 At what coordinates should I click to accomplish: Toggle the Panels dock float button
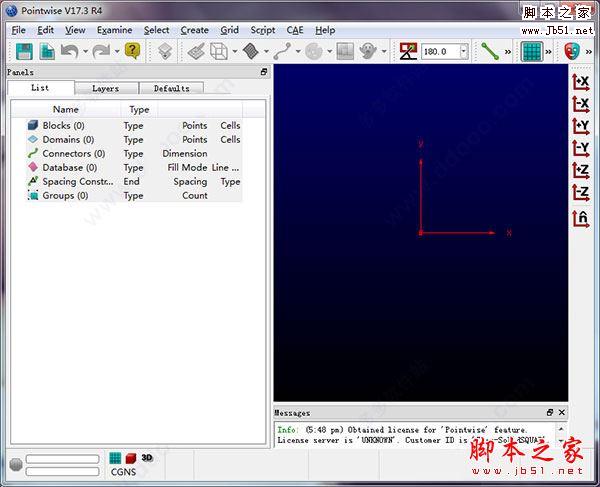[x=264, y=72]
